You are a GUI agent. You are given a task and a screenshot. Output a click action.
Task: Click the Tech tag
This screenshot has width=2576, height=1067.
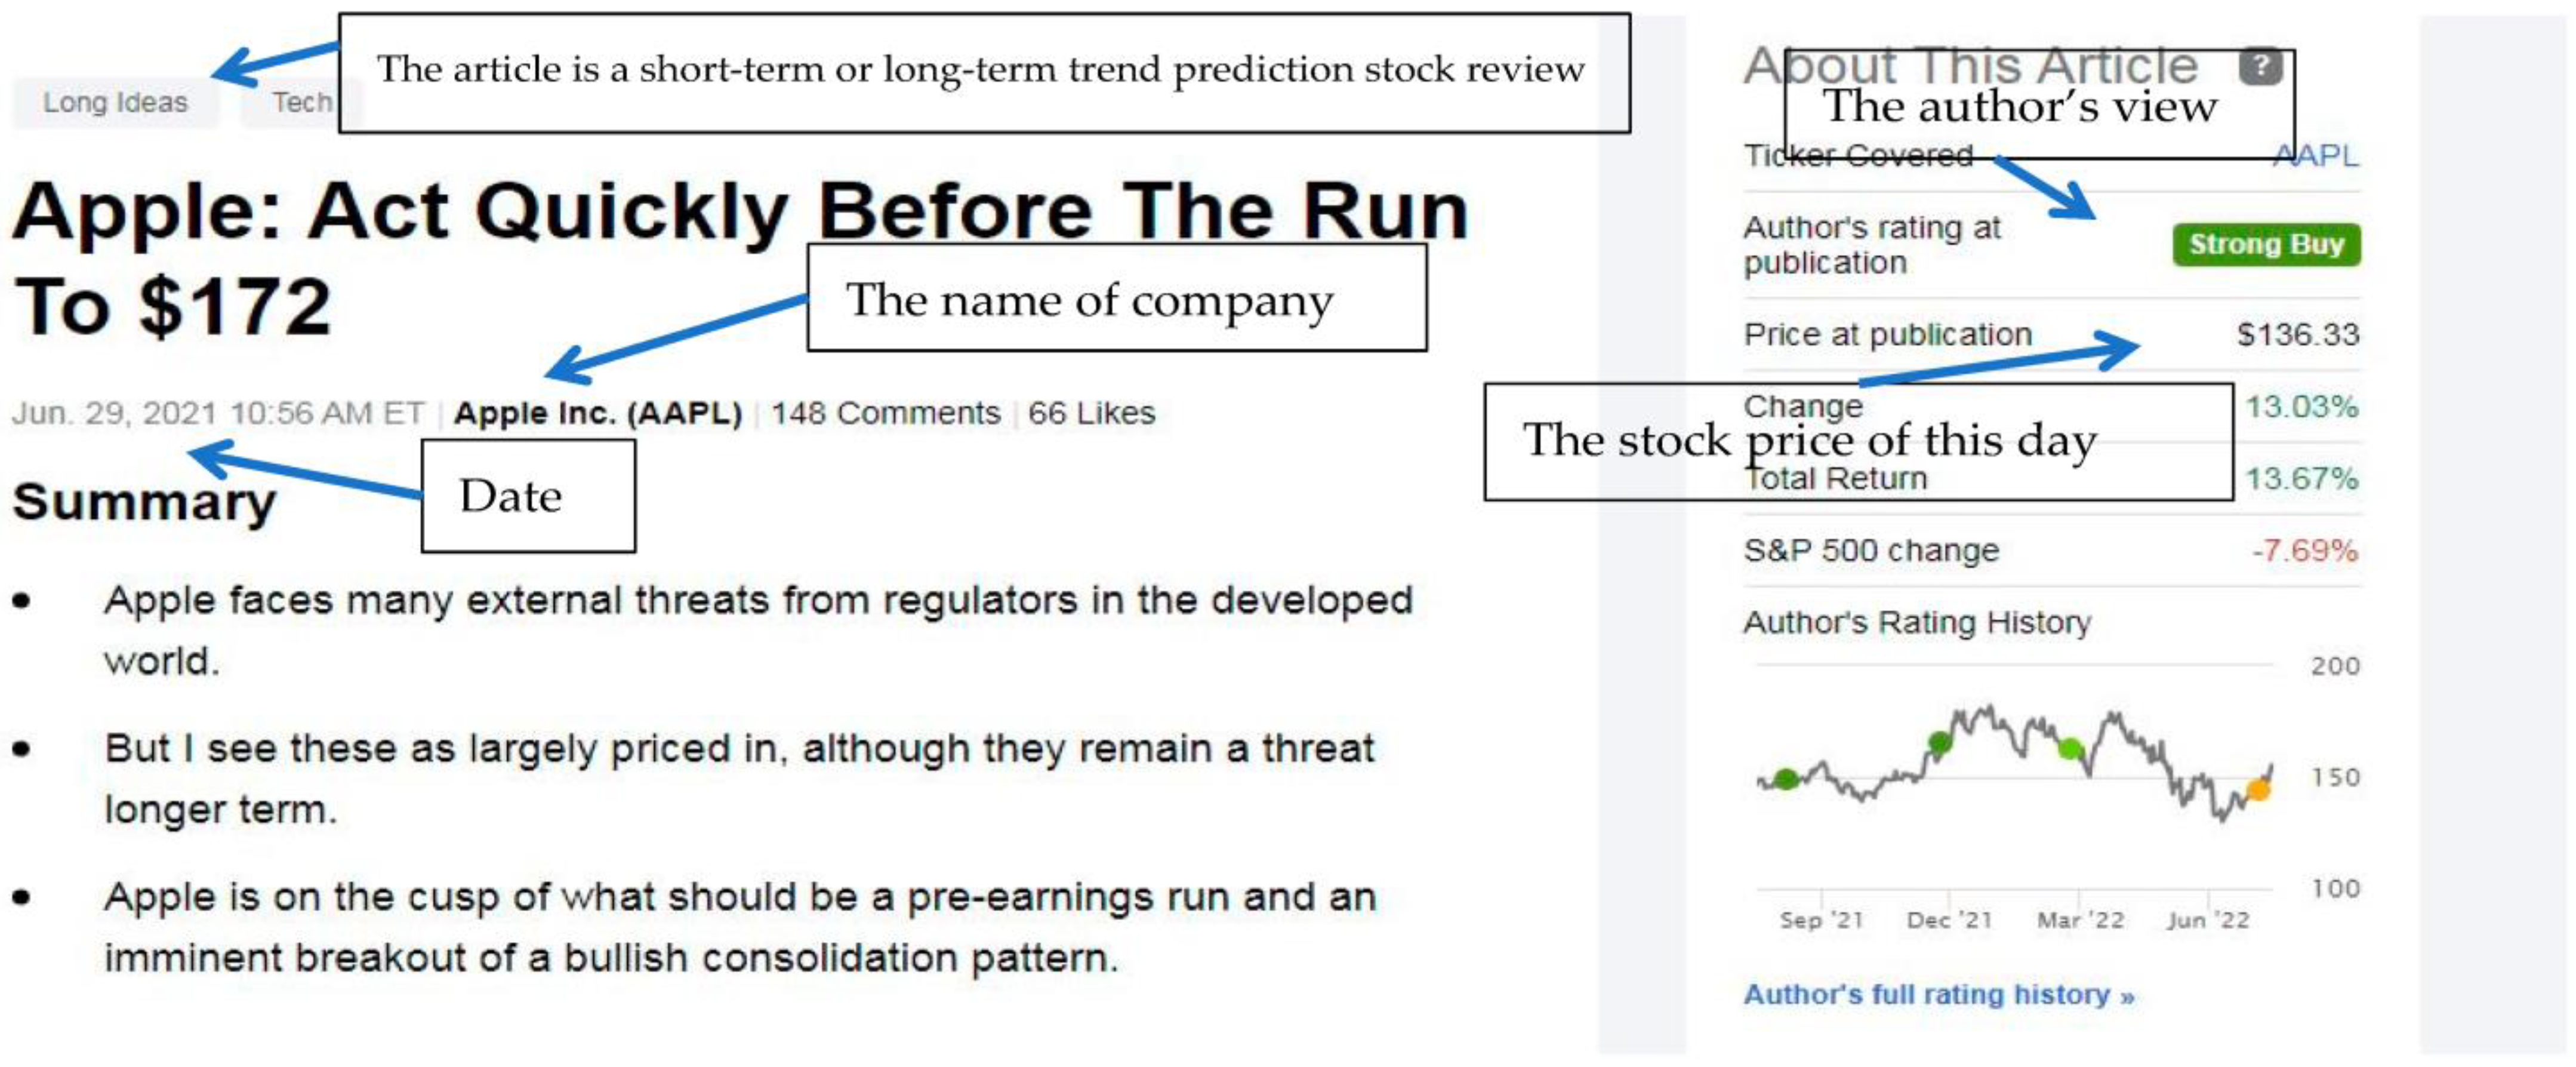tap(300, 102)
